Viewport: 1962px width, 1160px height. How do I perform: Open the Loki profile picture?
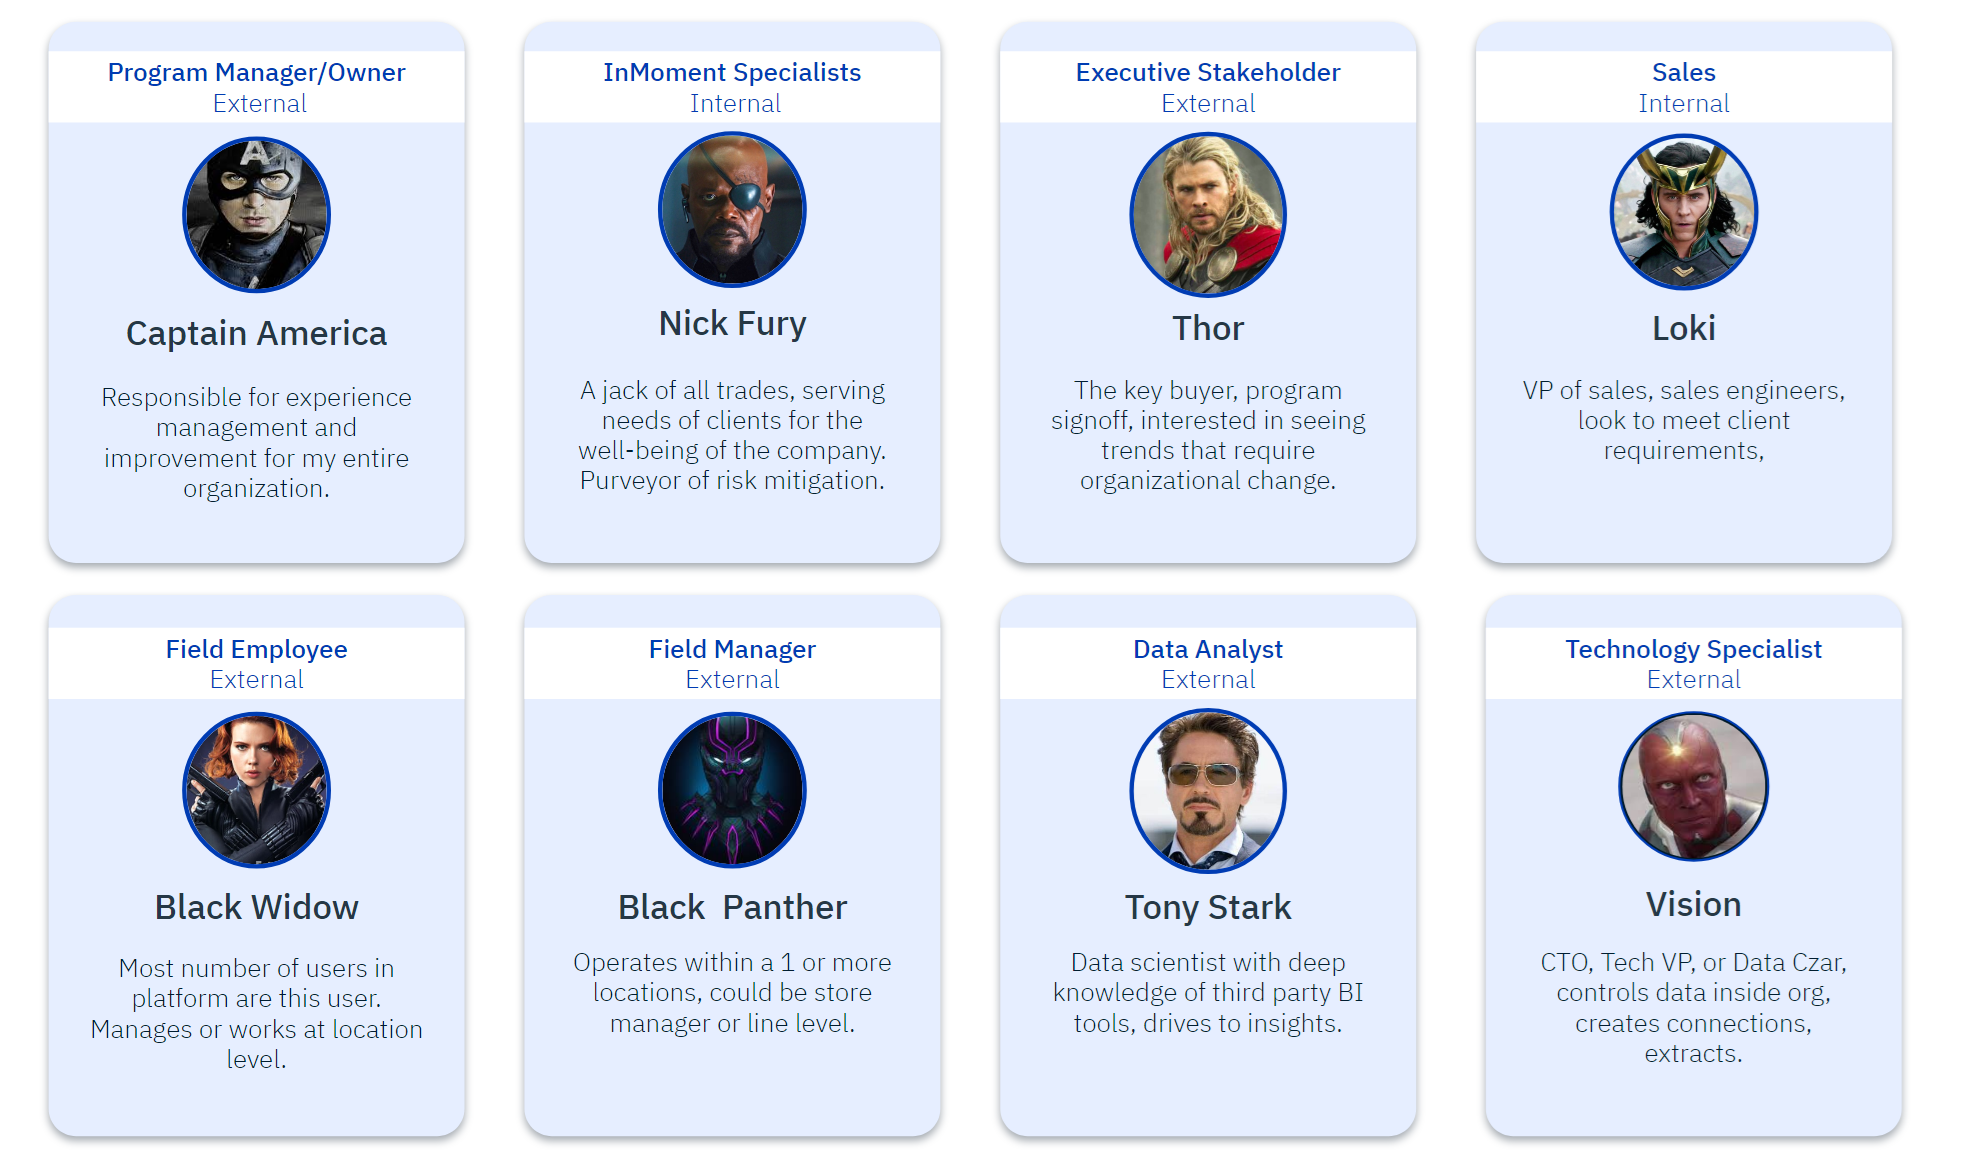(1684, 212)
